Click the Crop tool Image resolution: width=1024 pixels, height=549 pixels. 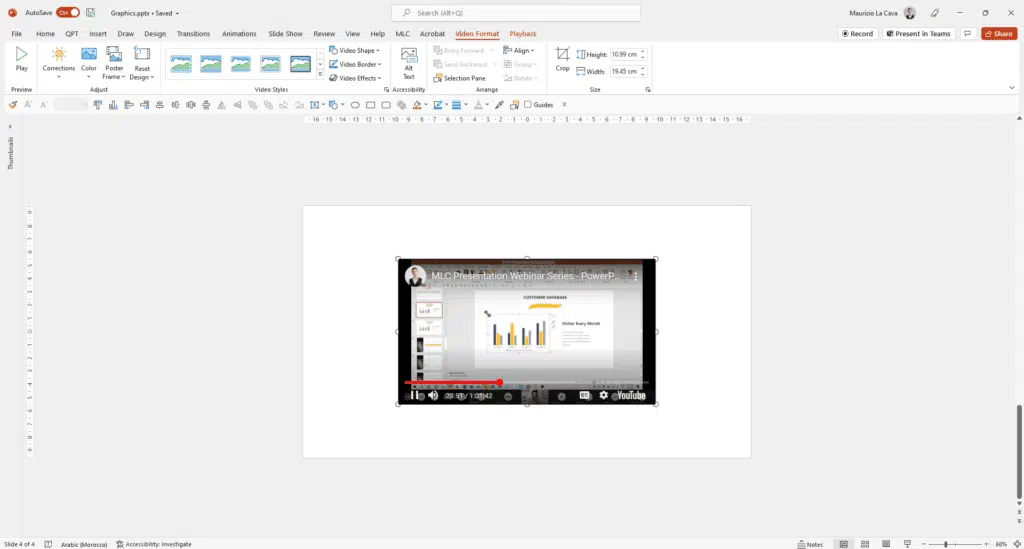[x=562, y=58]
